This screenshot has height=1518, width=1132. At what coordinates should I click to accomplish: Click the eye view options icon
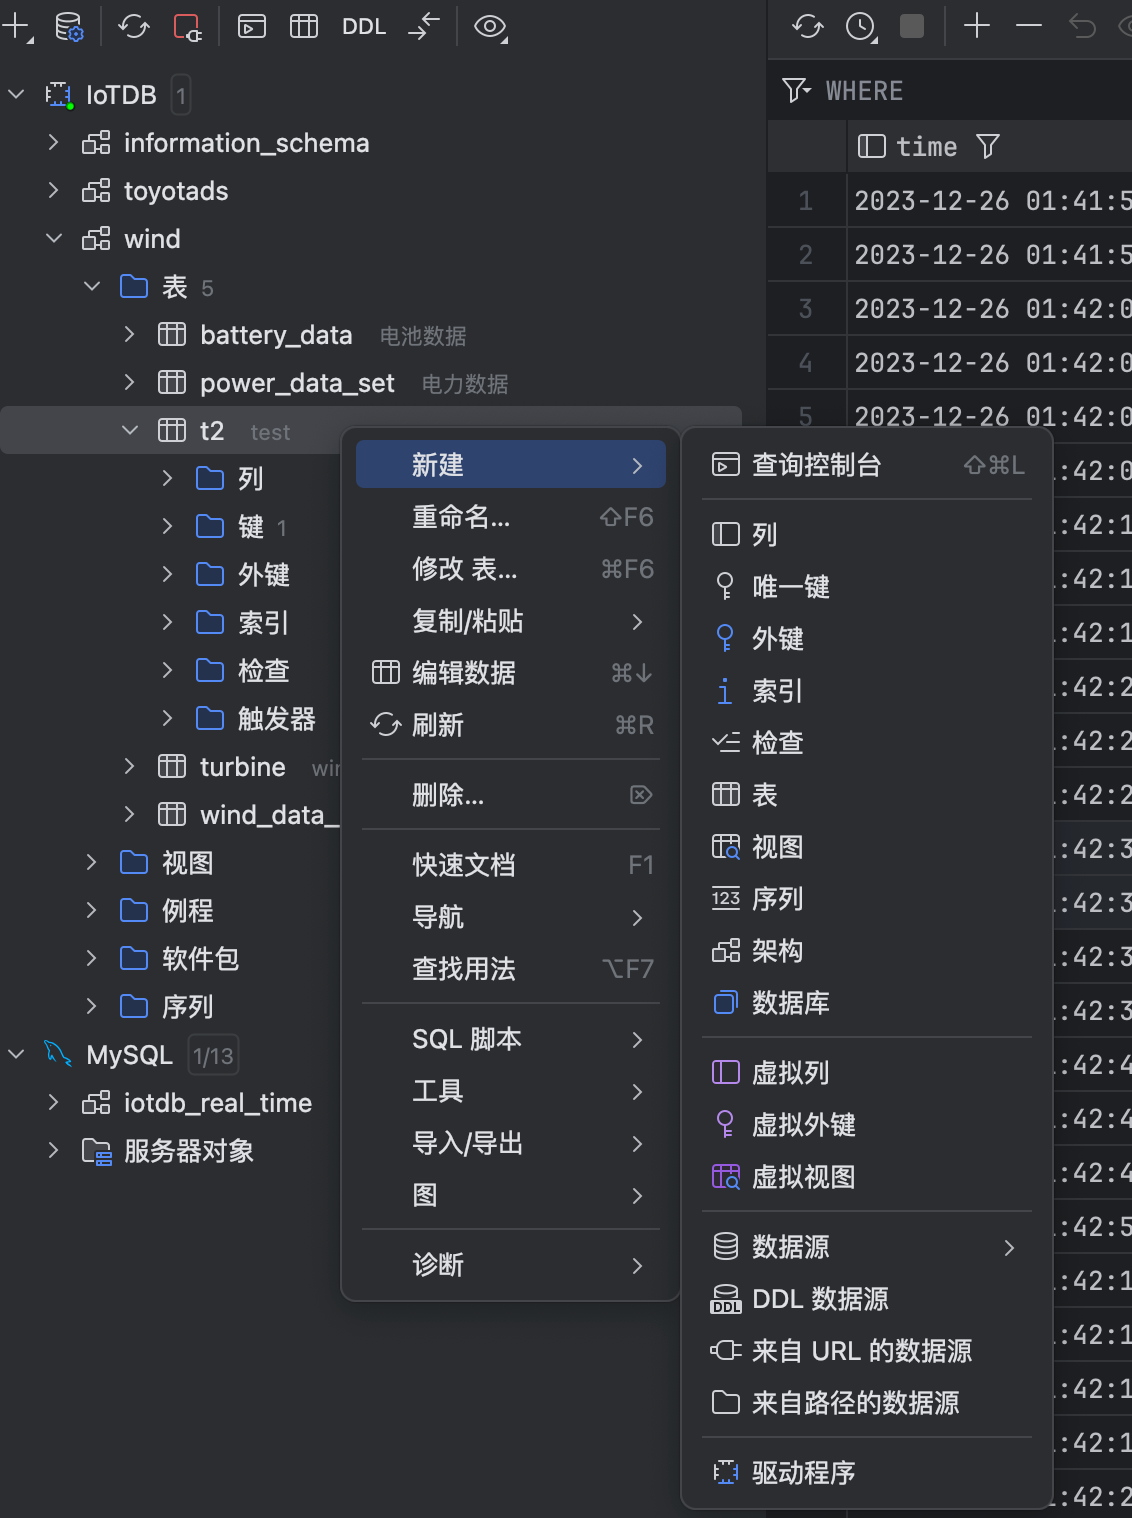[489, 27]
